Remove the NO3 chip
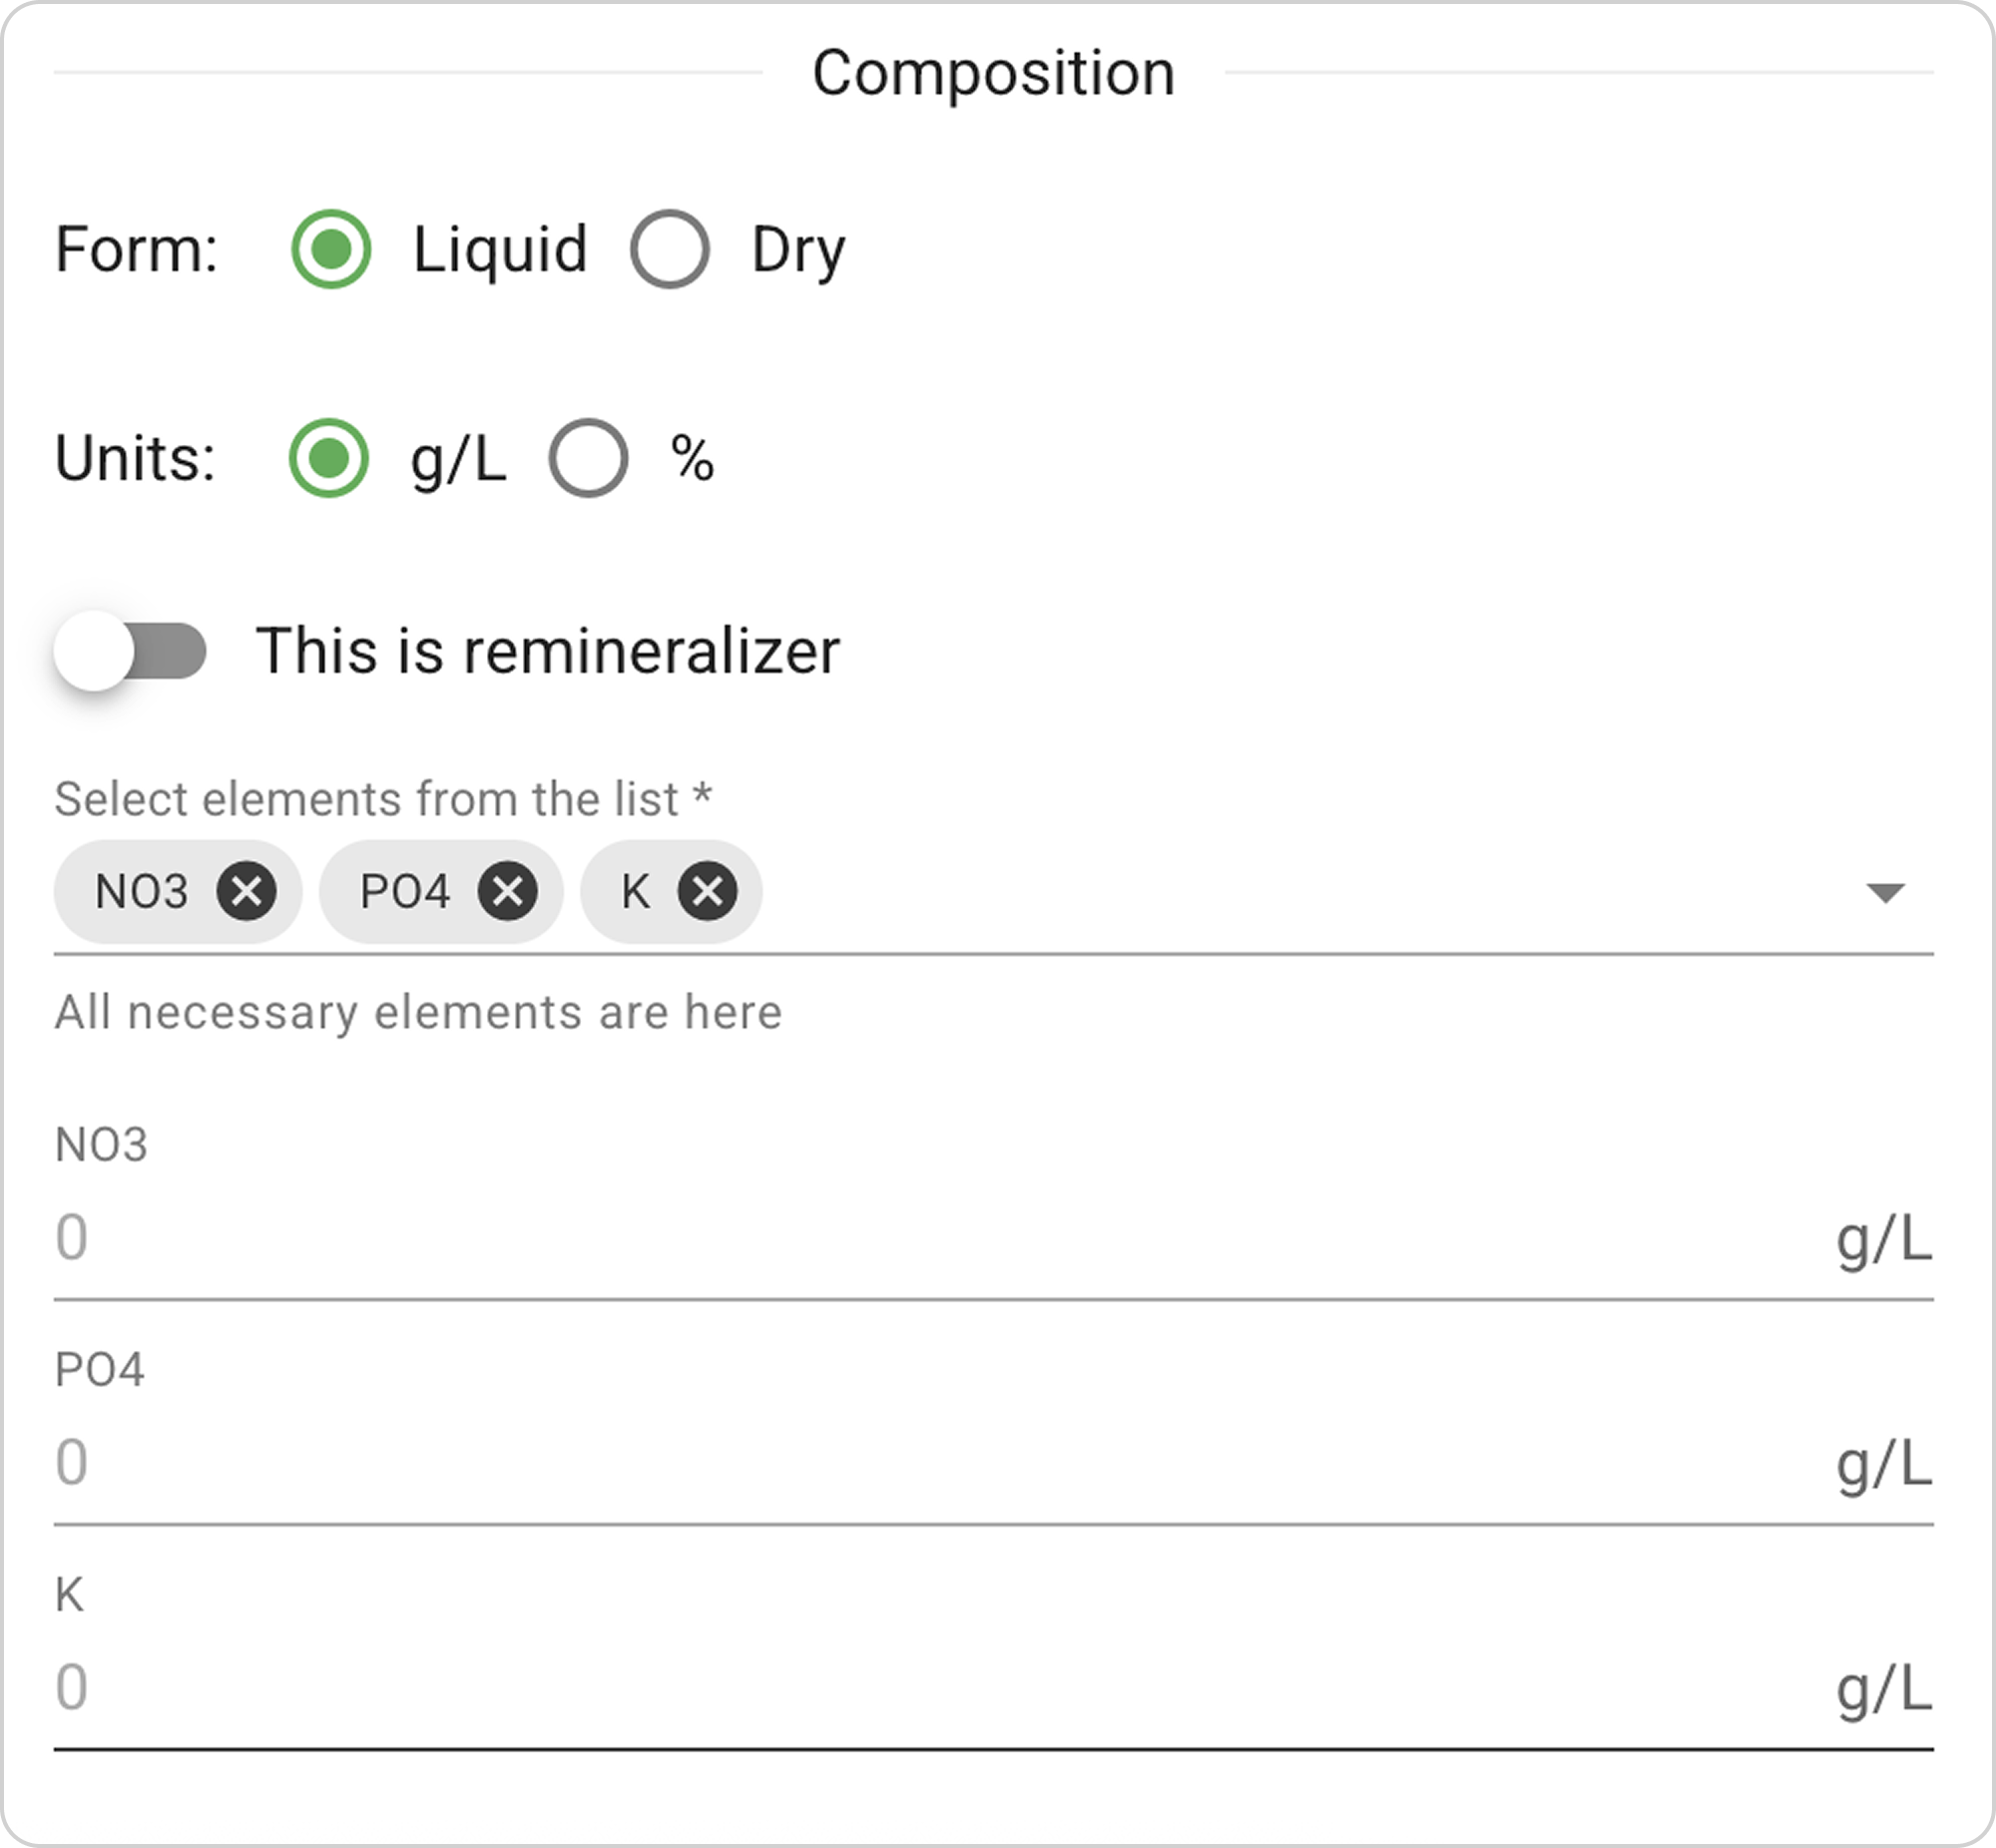 pyautogui.click(x=247, y=890)
